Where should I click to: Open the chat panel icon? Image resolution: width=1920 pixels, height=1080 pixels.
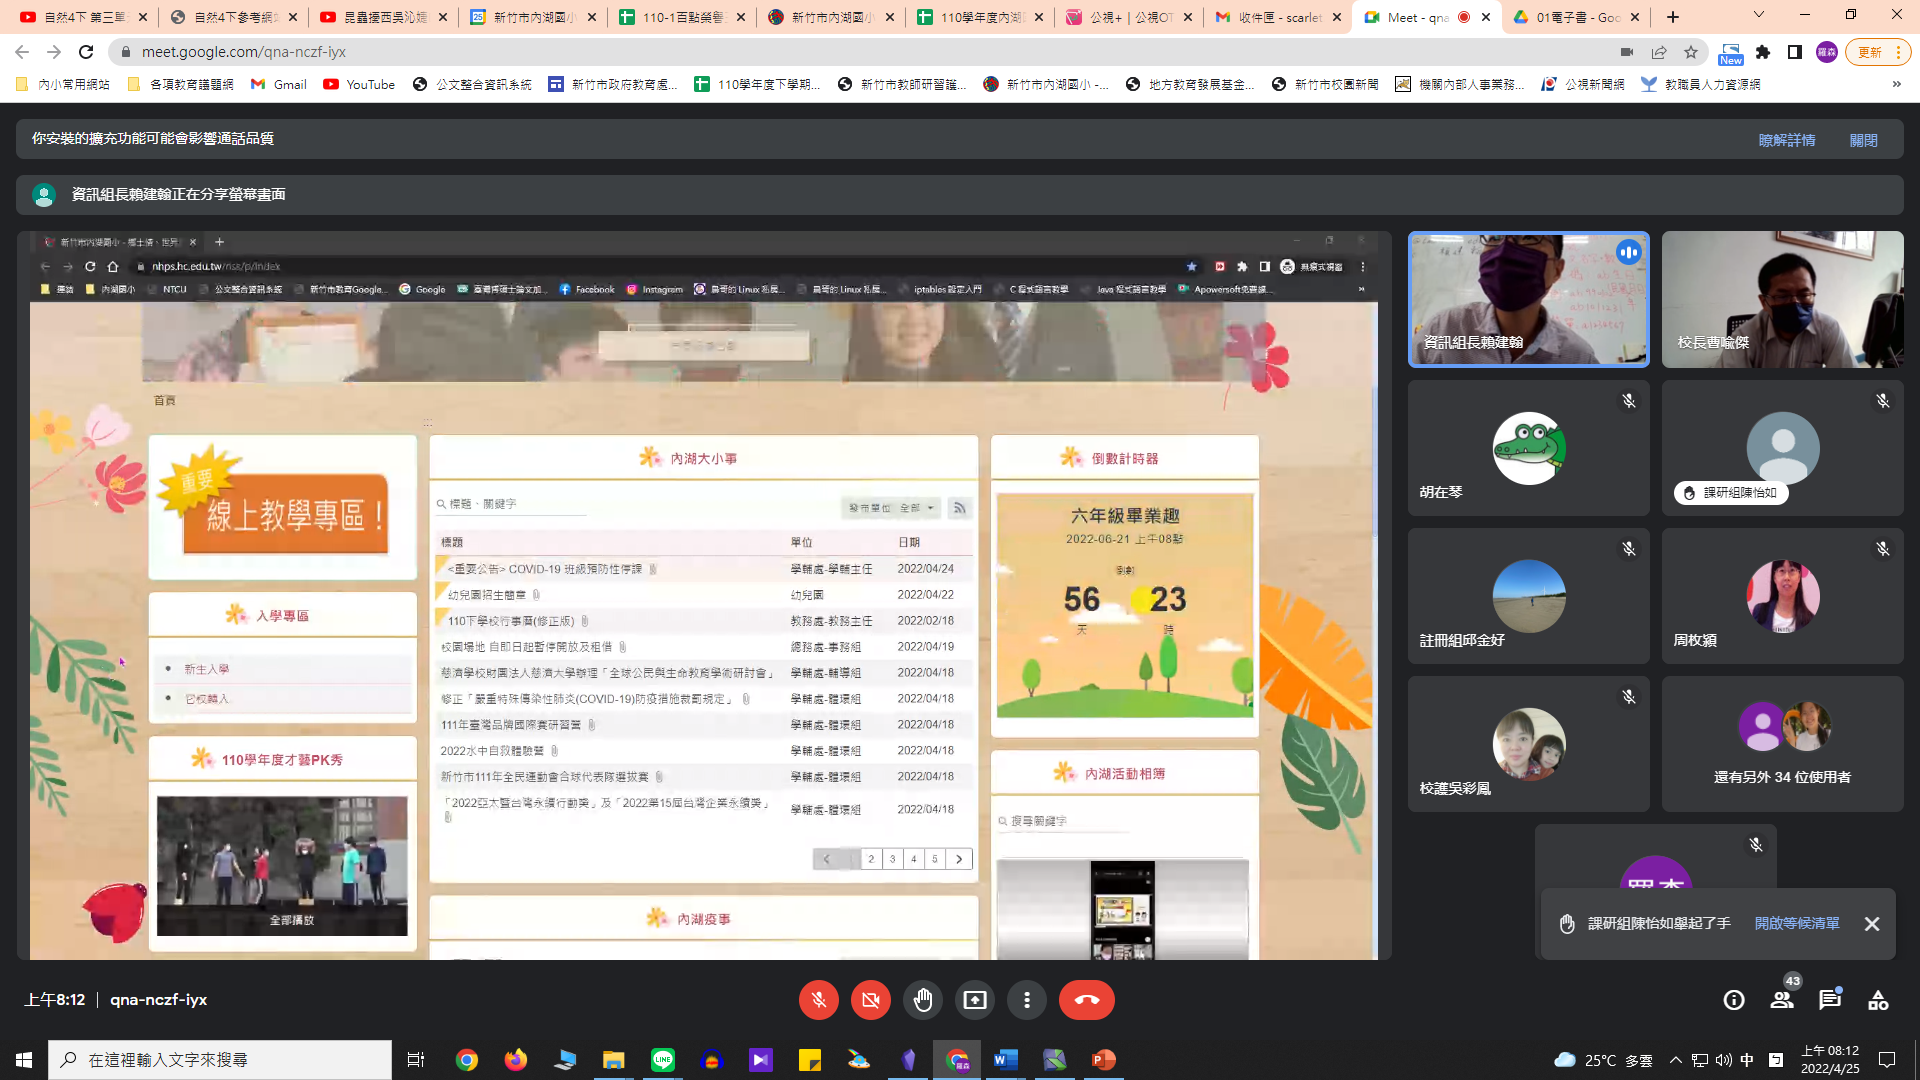point(1830,1000)
